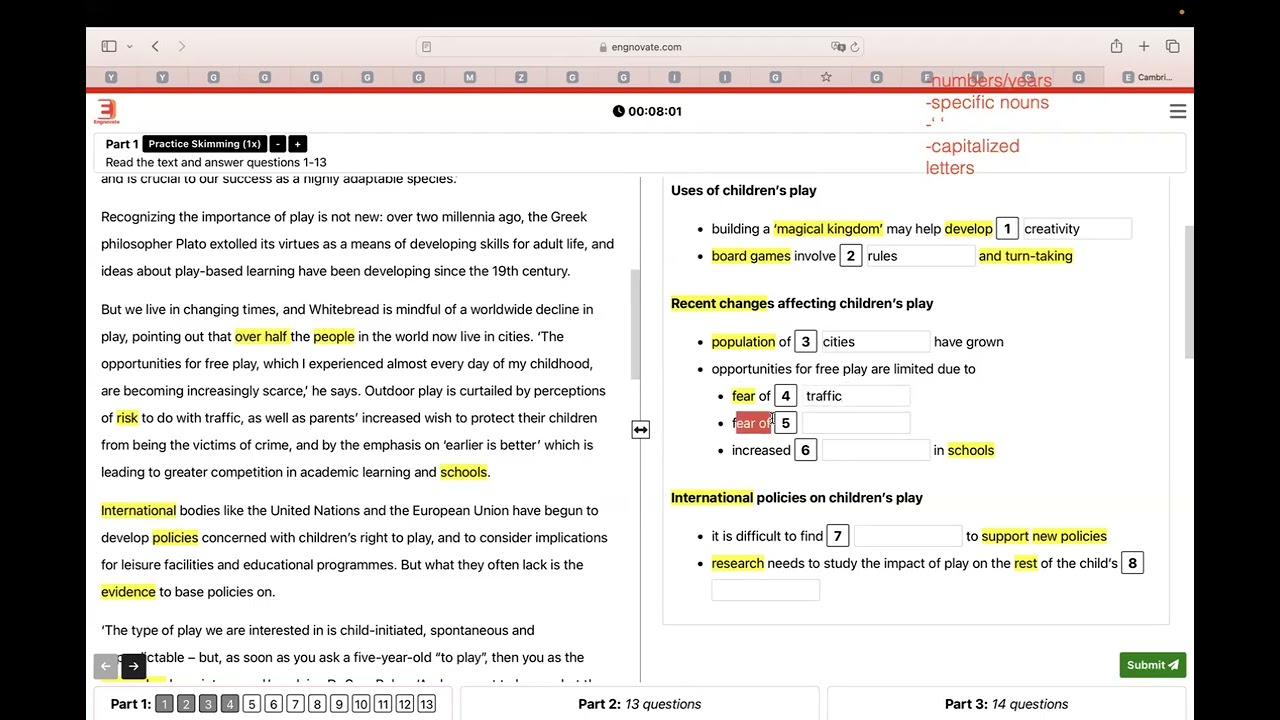The width and height of the screenshot is (1280, 720).
Task: Click the empty answer field for question 6
Action: click(876, 450)
